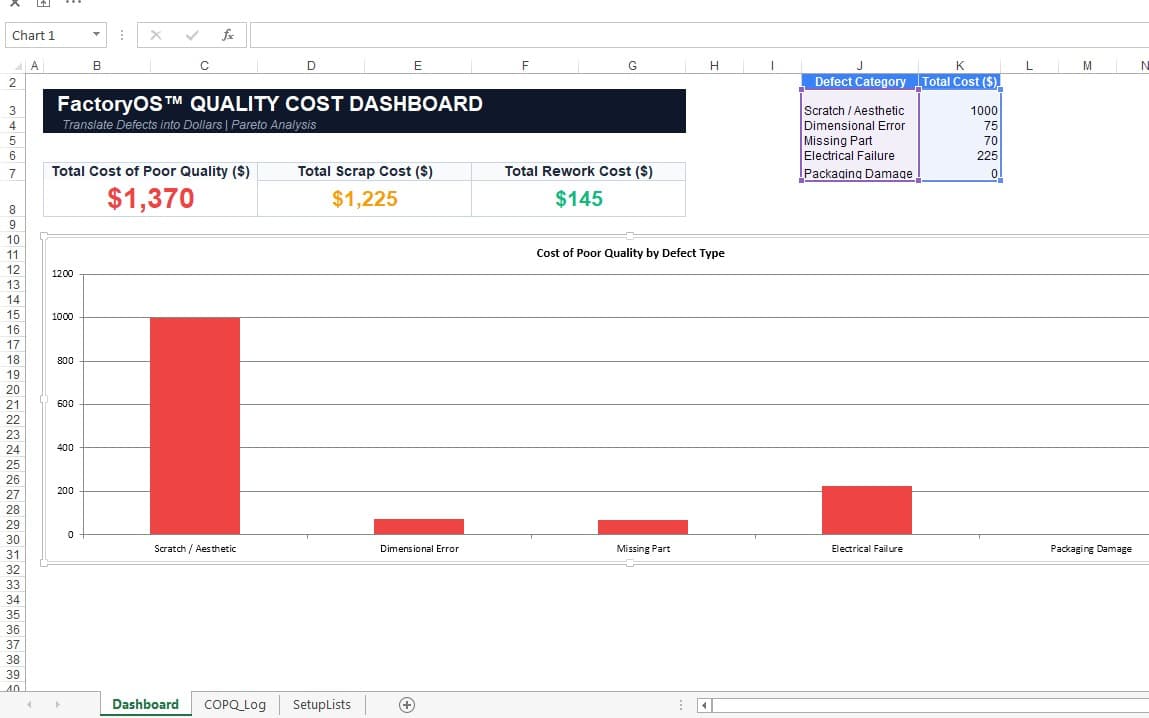Image resolution: width=1149 pixels, height=718 pixels.
Task: Click the previous sheet navigation arrow
Action: point(29,705)
